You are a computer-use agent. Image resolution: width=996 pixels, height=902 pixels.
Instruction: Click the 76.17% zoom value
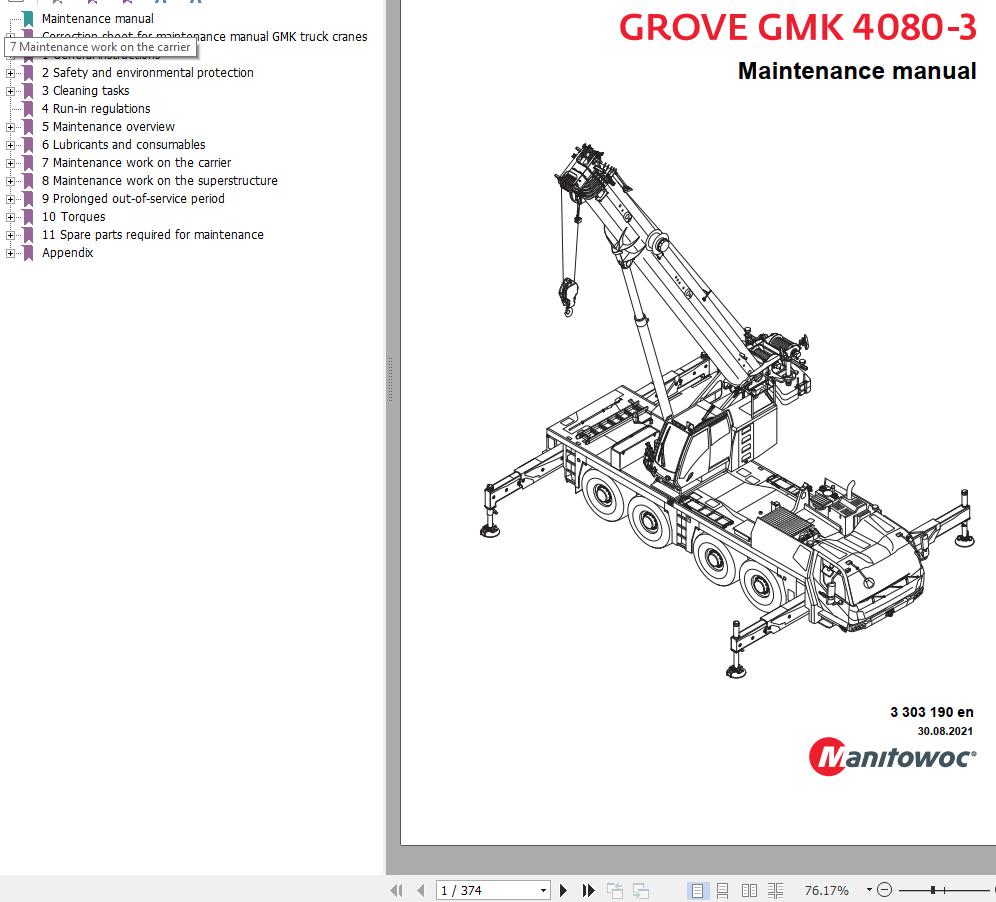pos(826,891)
